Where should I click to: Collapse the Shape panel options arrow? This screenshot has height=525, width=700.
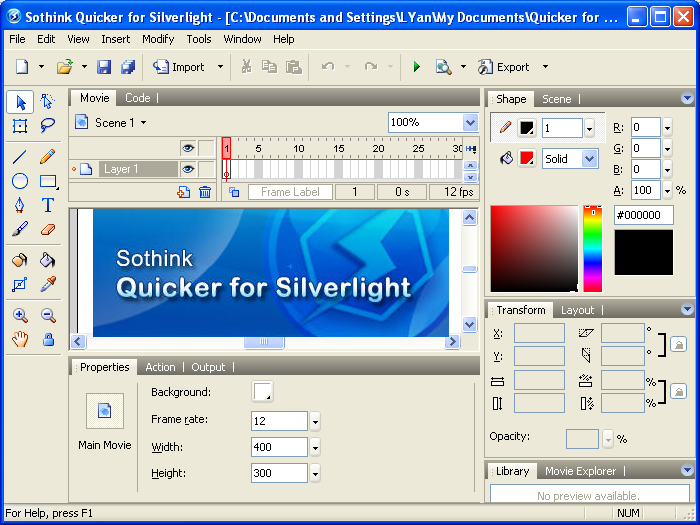tap(687, 98)
